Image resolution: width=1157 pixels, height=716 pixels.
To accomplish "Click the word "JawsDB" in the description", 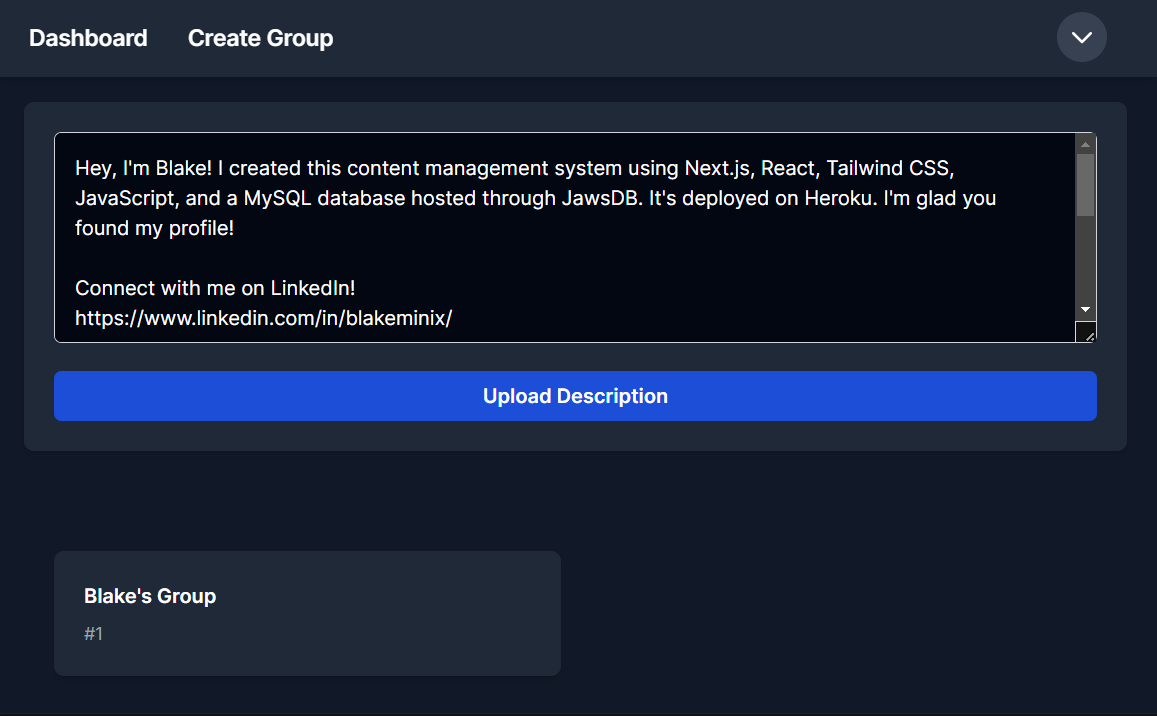I will 605,198.
